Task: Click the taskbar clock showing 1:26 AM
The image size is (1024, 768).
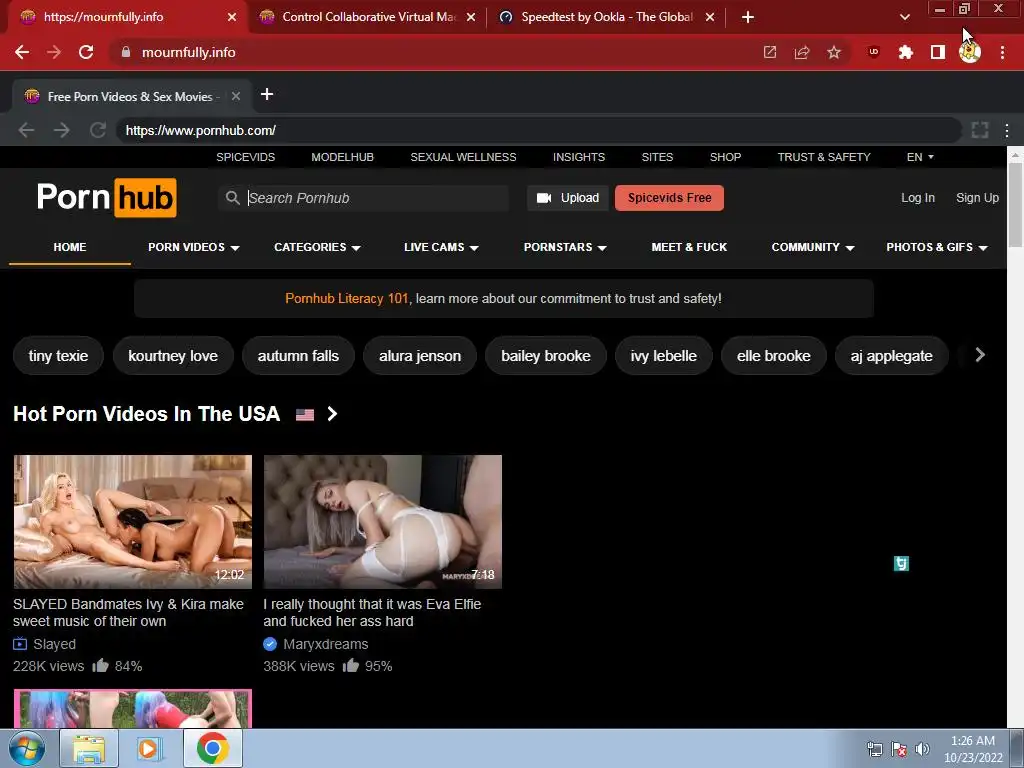Action: pos(972,749)
